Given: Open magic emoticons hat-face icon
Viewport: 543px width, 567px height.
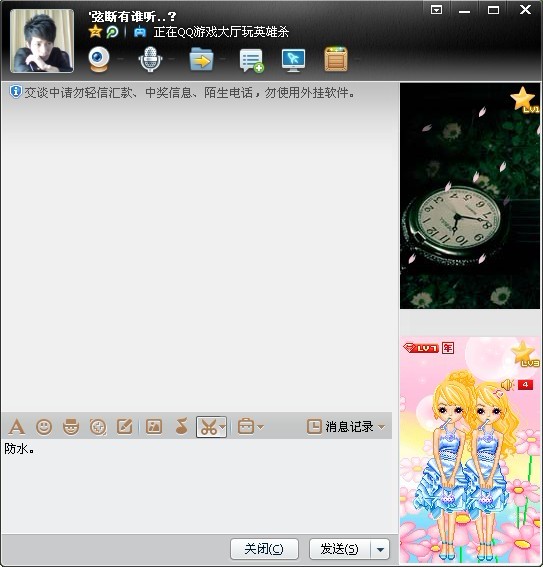Looking at the screenshot, I should pyautogui.click(x=71, y=427).
